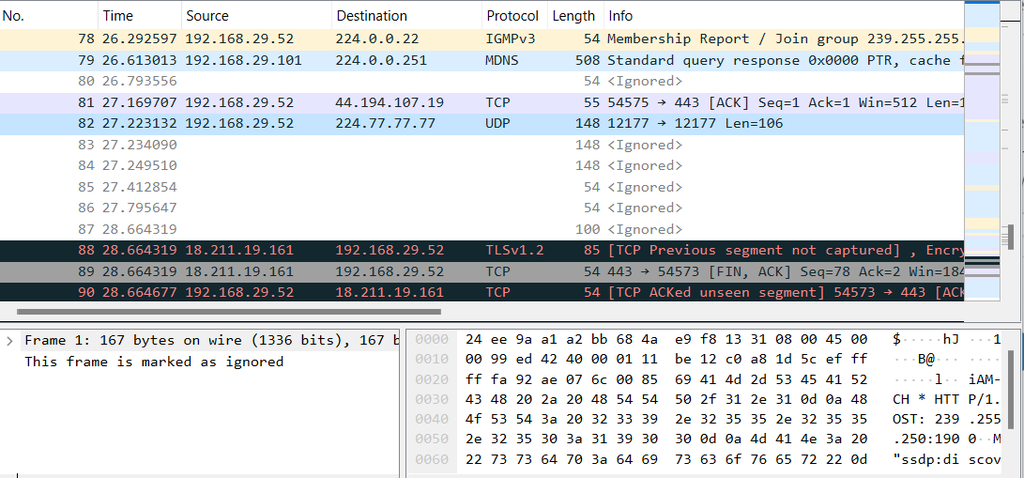This screenshot has width=1024, height=478.
Task: Click hex offset 0020 row bytes
Action: coord(666,379)
